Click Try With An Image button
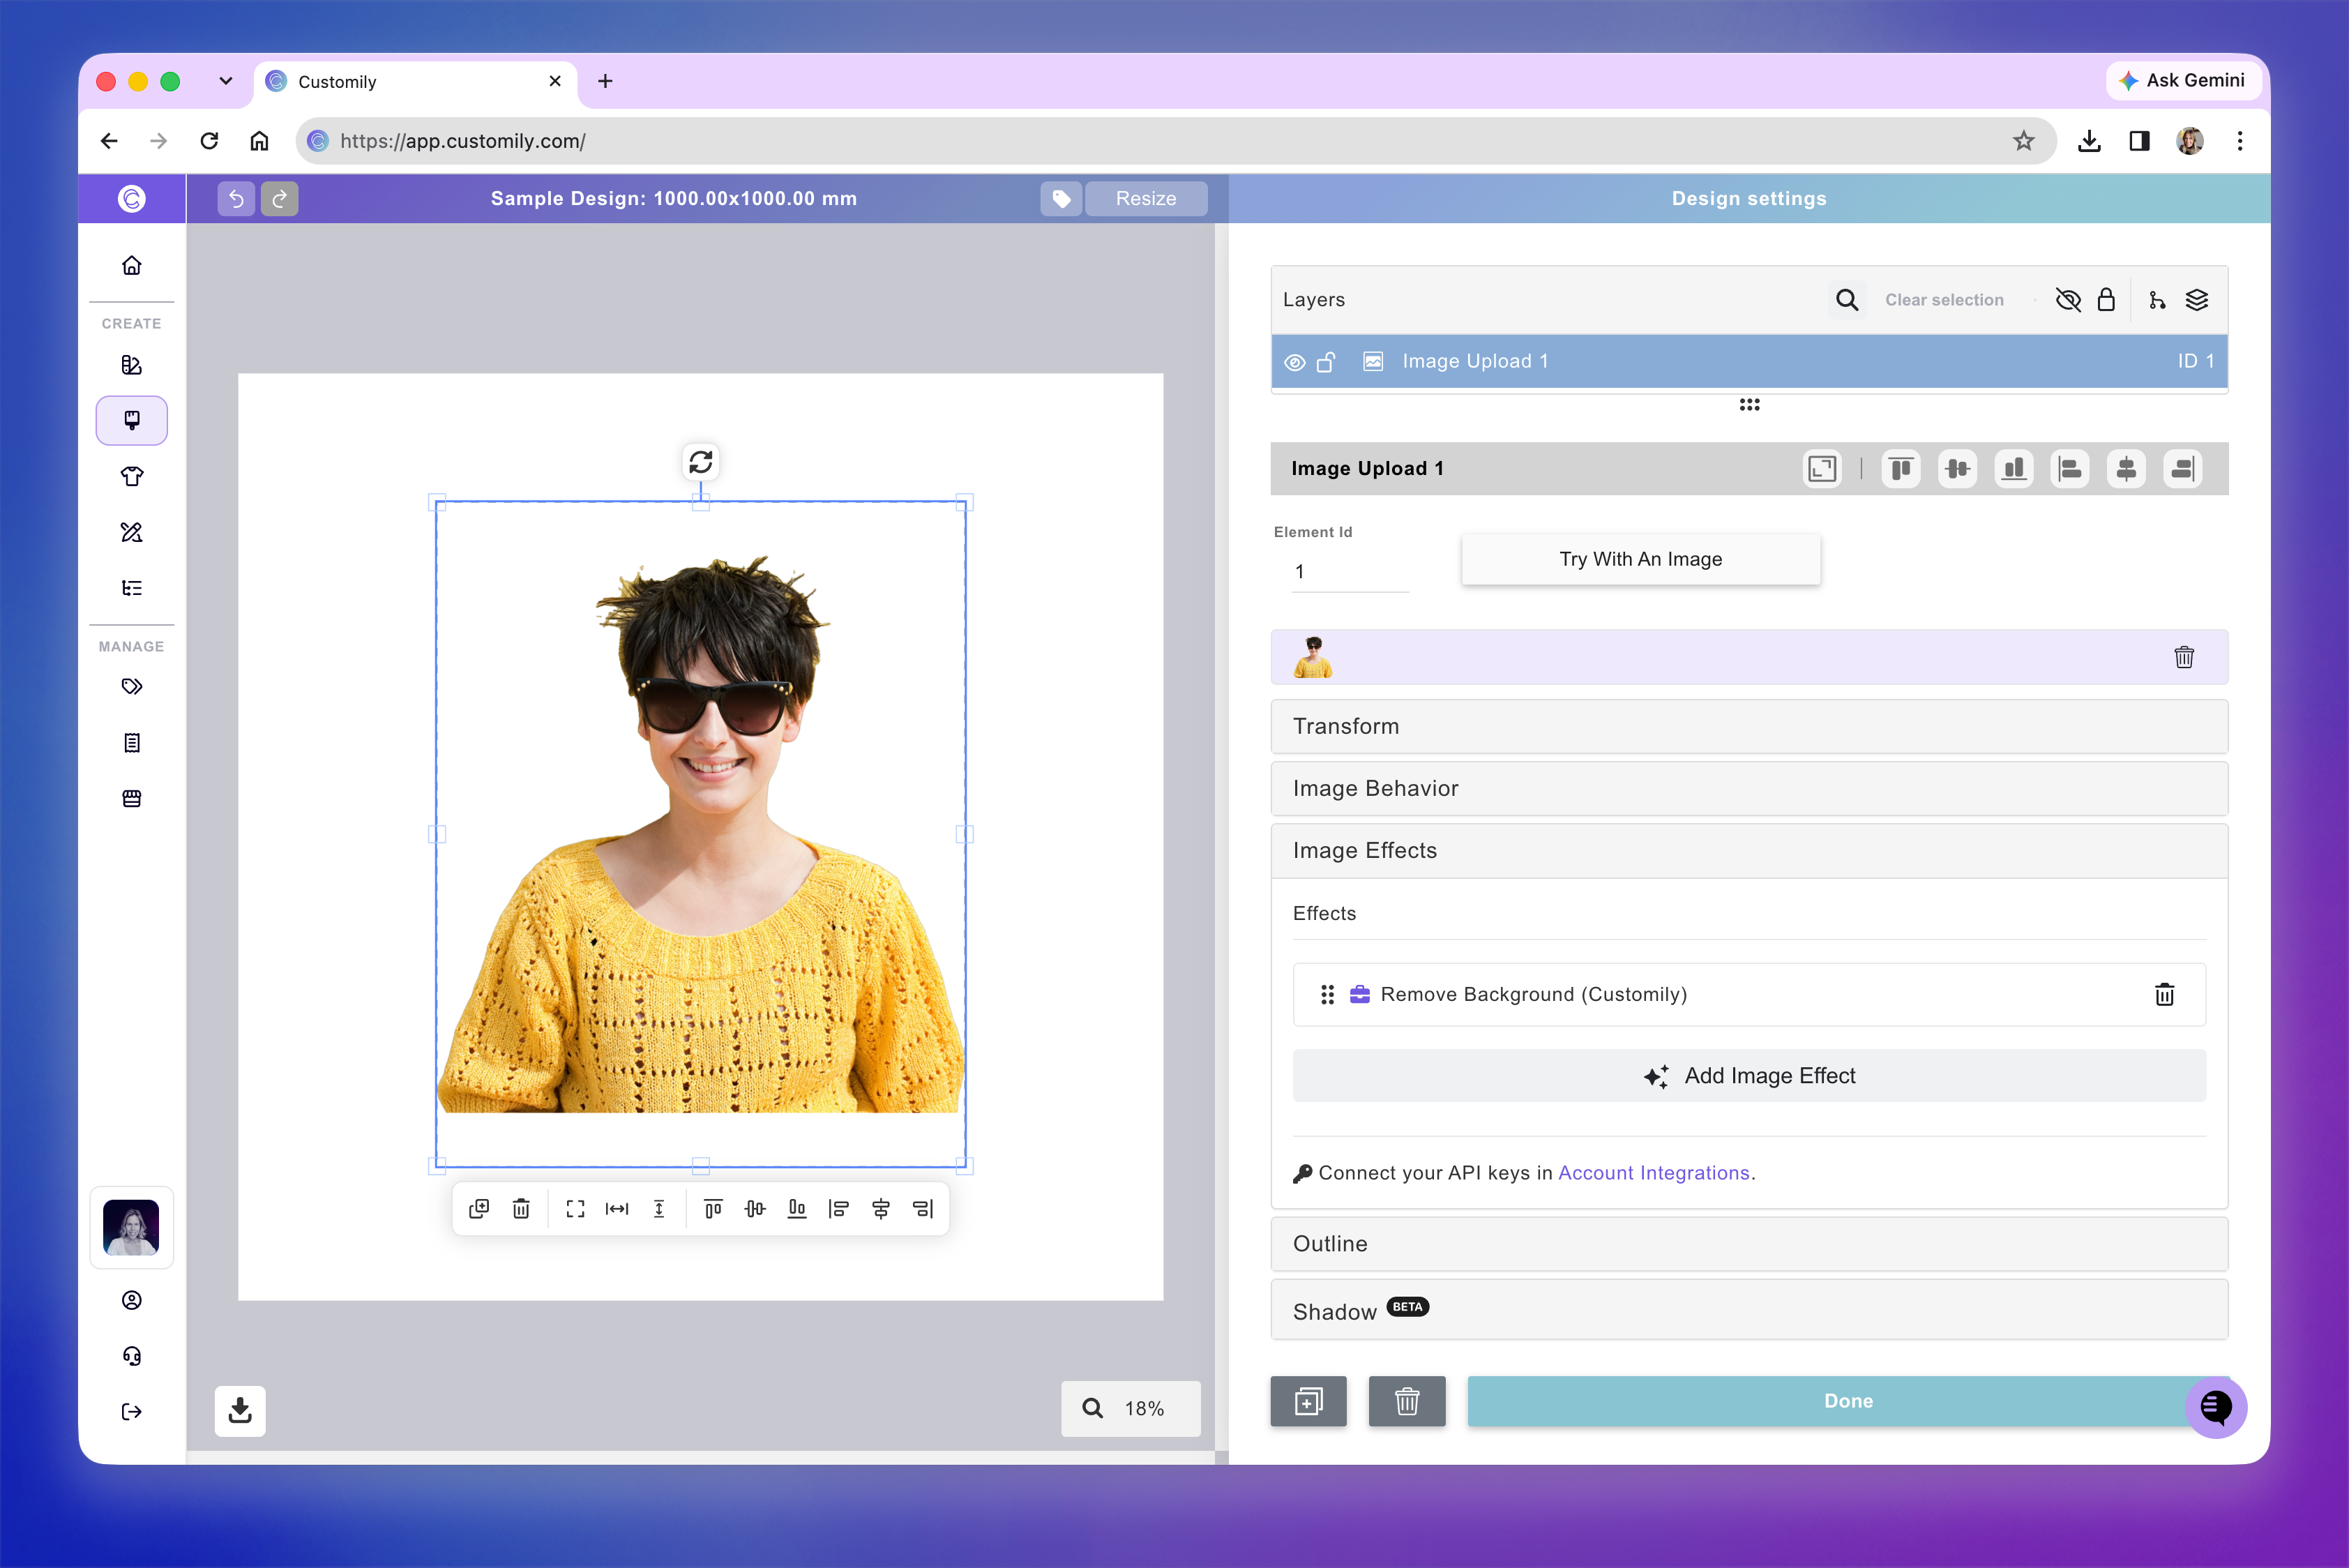The width and height of the screenshot is (2349, 1568). (1640, 559)
